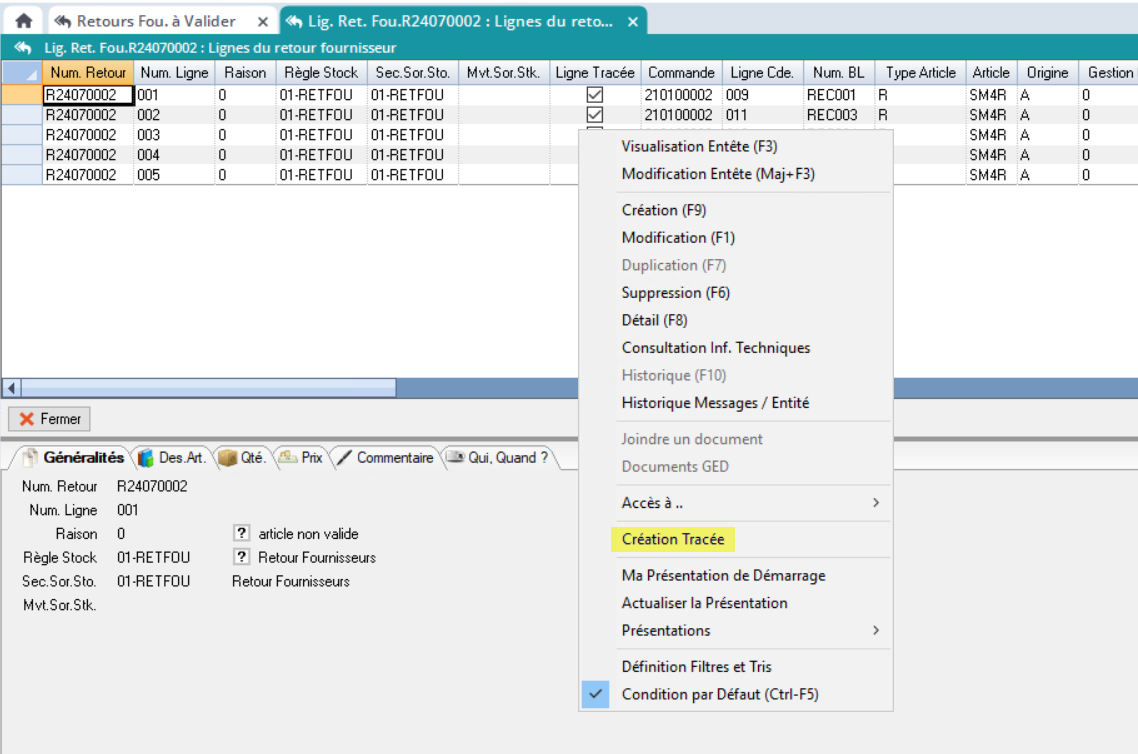1138x754 pixels.
Task: Select Création Tracée from context menu
Action: (x=672, y=540)
